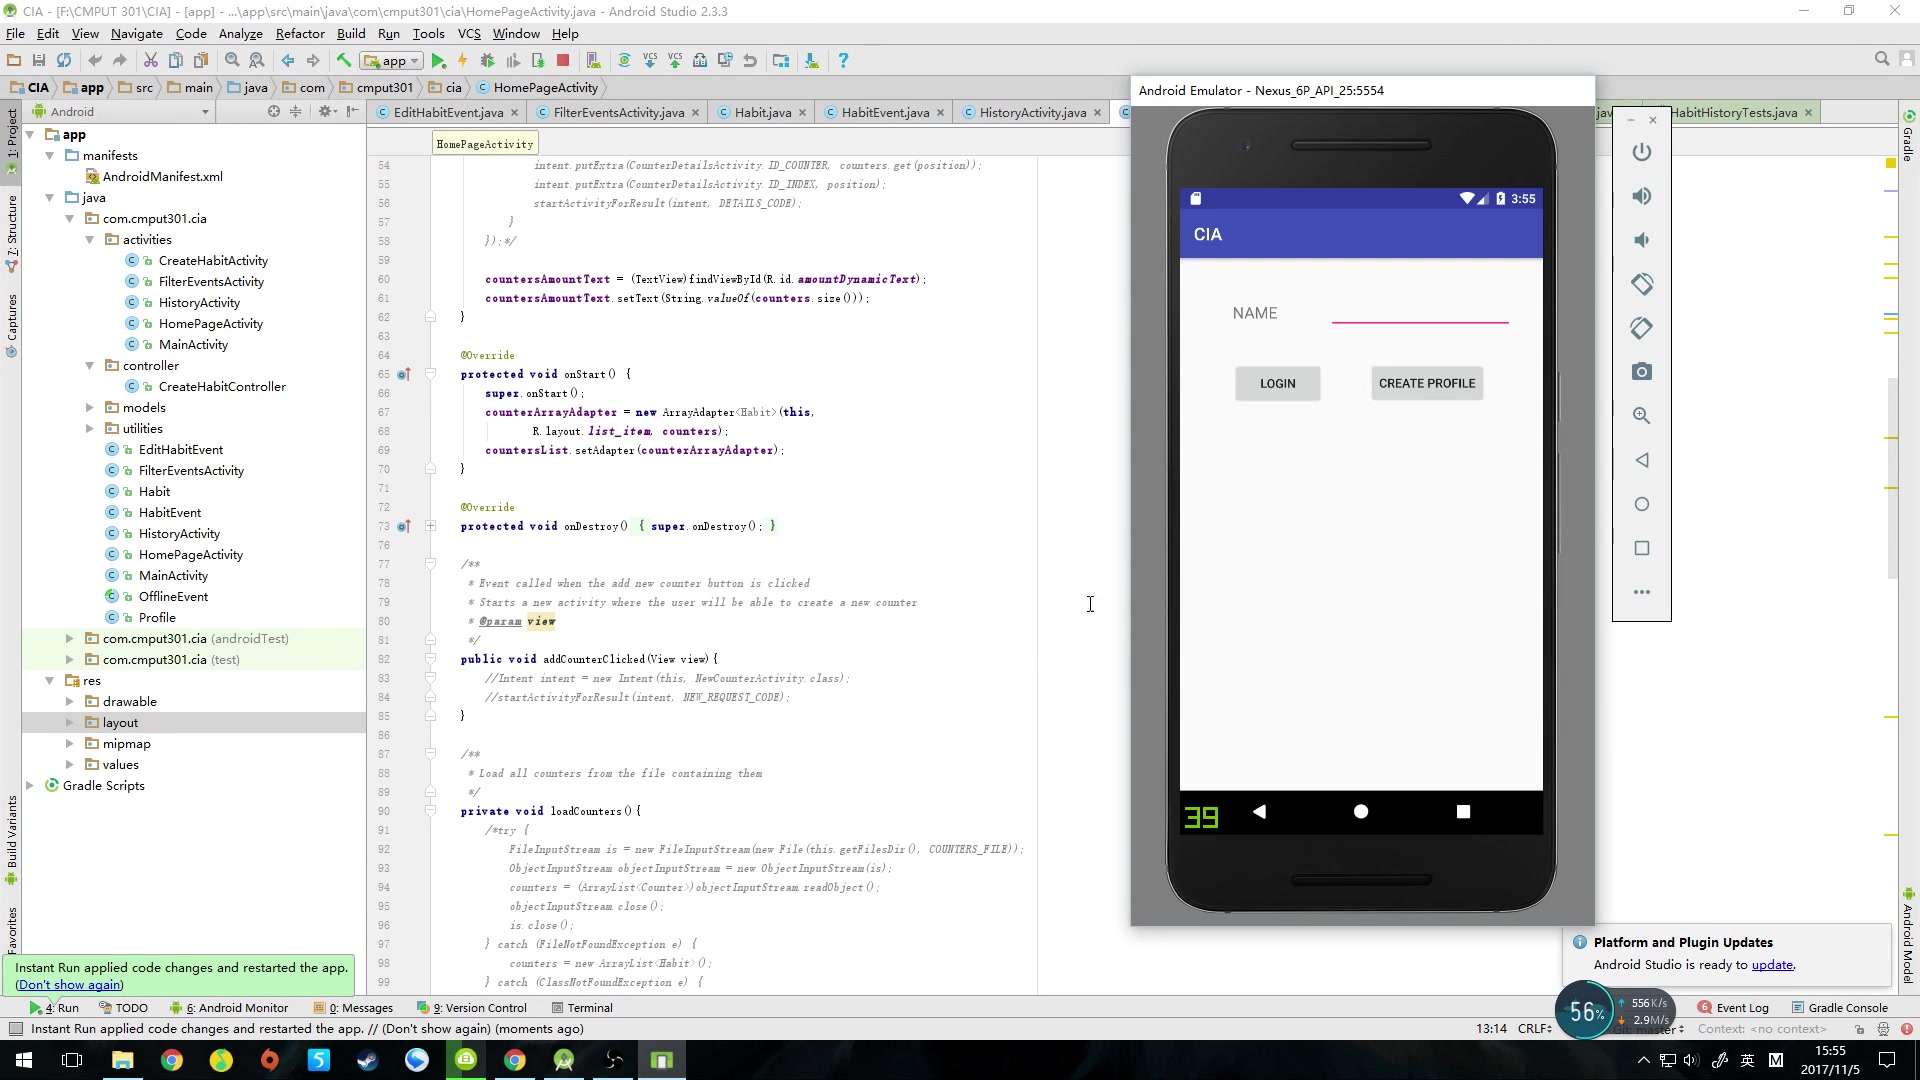This screenshot has width=1920, height=1080.
Task: Expand the com.cmput301.cia androidTest package
Action: pos(69,638)
